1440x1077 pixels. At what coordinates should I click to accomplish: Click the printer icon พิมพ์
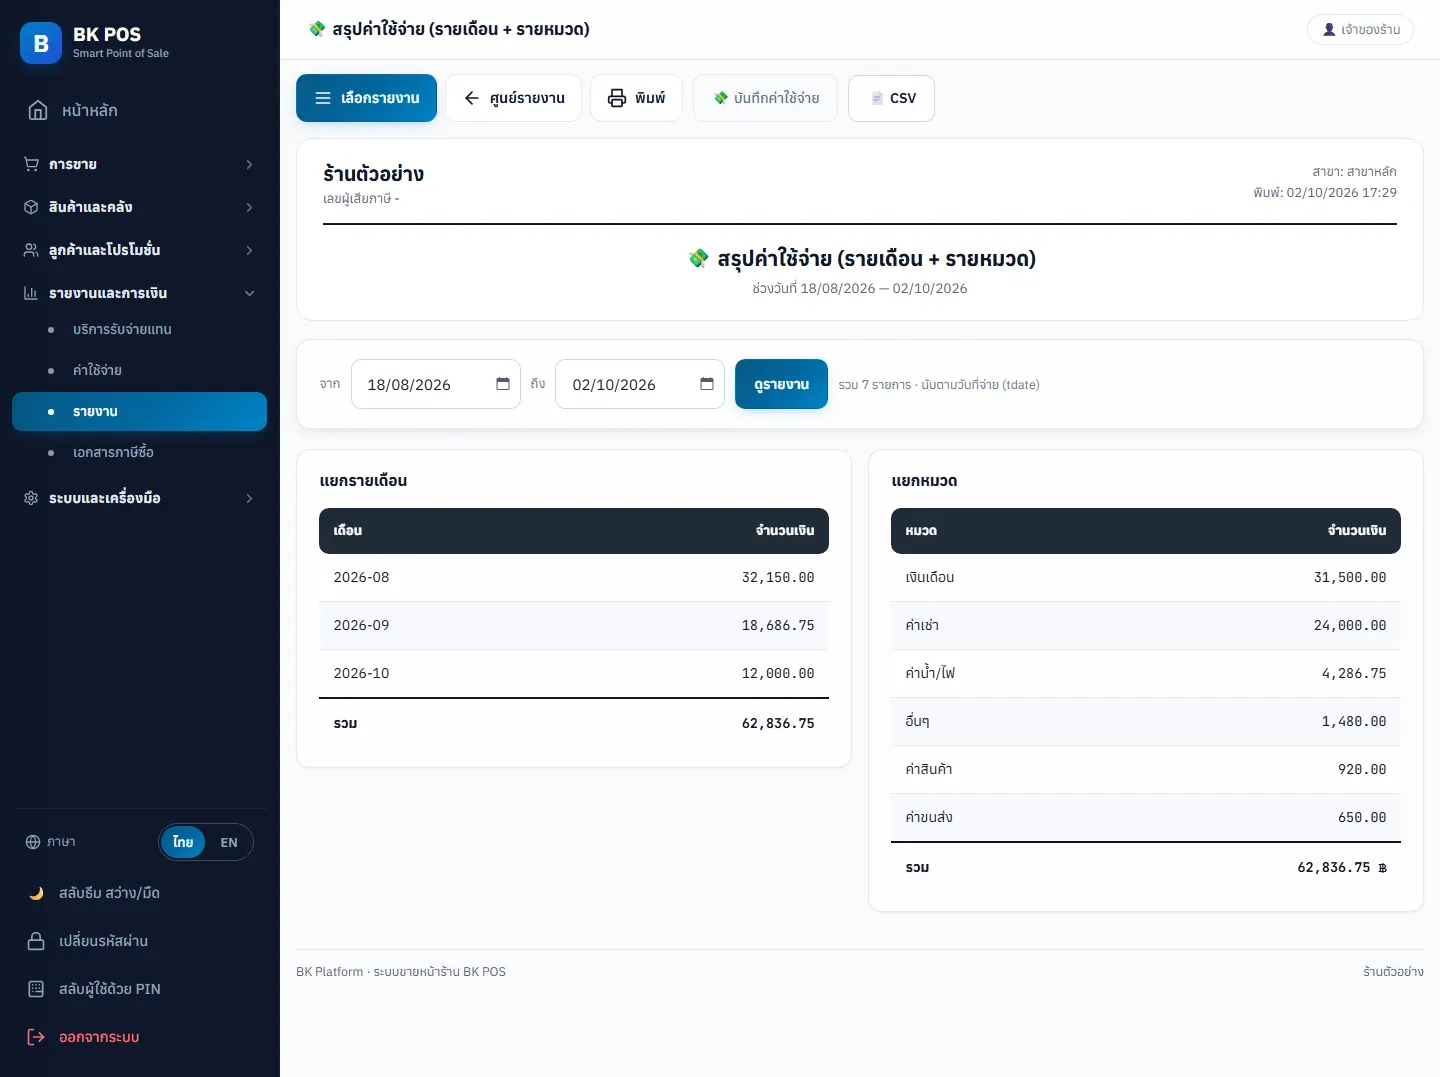(617, 98)
